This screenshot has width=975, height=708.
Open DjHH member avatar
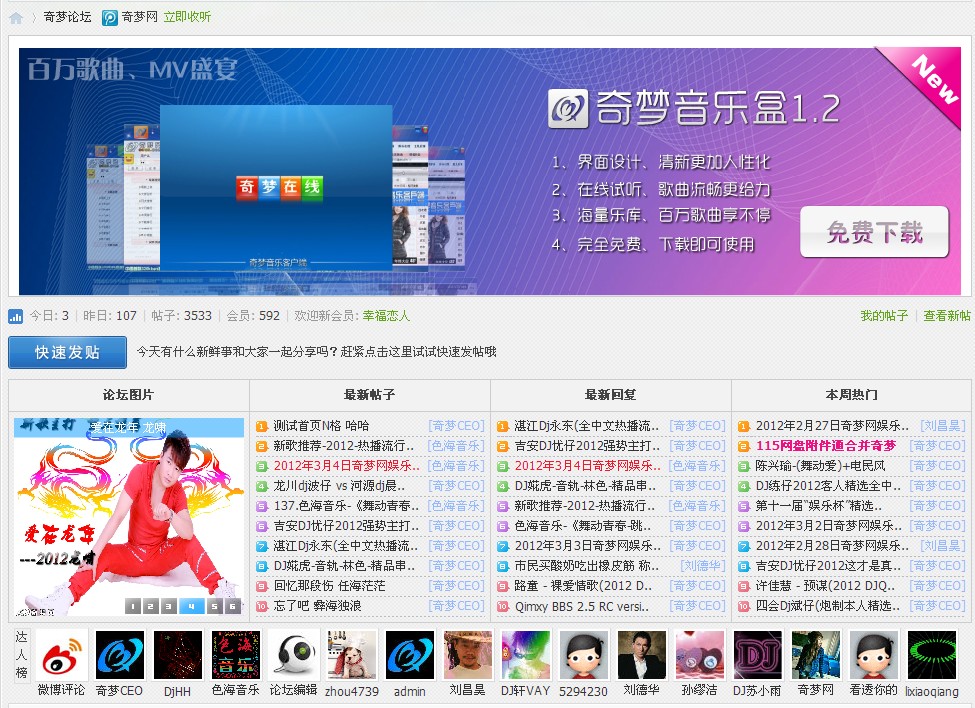click(178, 655)
